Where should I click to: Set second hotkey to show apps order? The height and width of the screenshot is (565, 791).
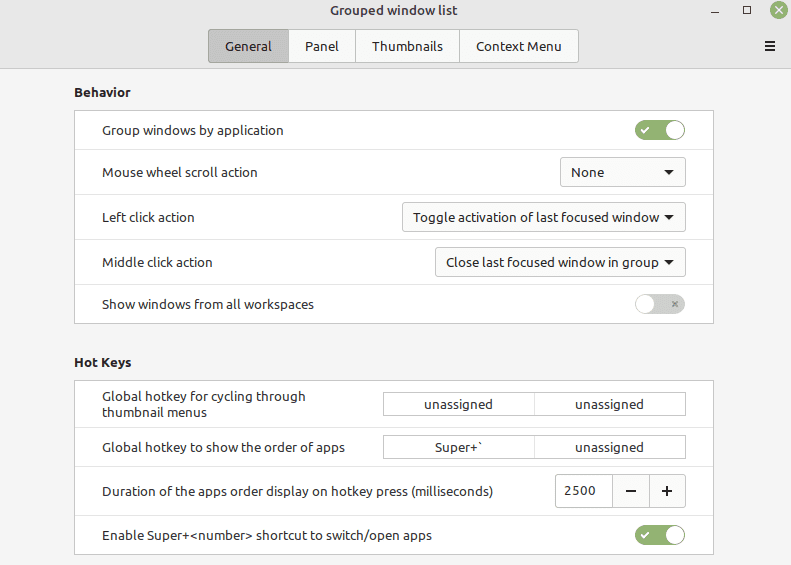click(609, 447)
